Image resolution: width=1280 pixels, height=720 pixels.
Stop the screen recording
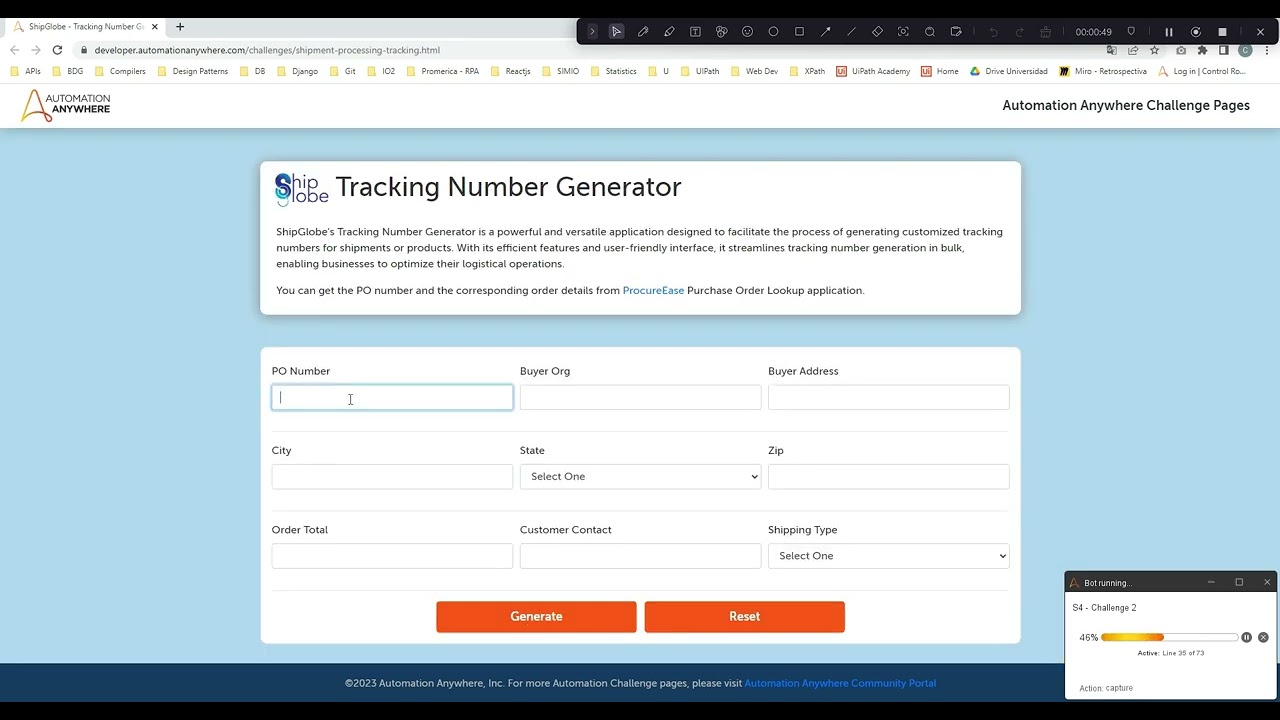(x=1222, y=32)
